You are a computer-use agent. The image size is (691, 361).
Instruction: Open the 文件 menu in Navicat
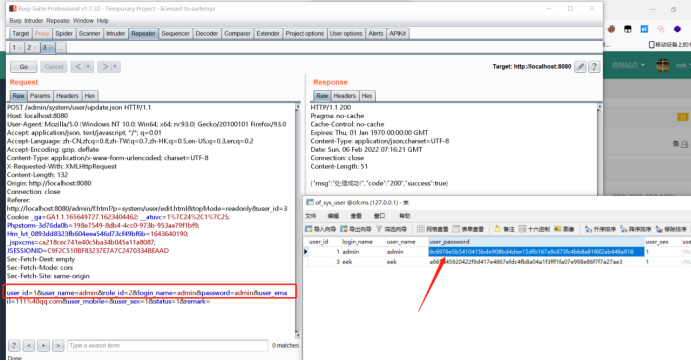pos(311,216)
